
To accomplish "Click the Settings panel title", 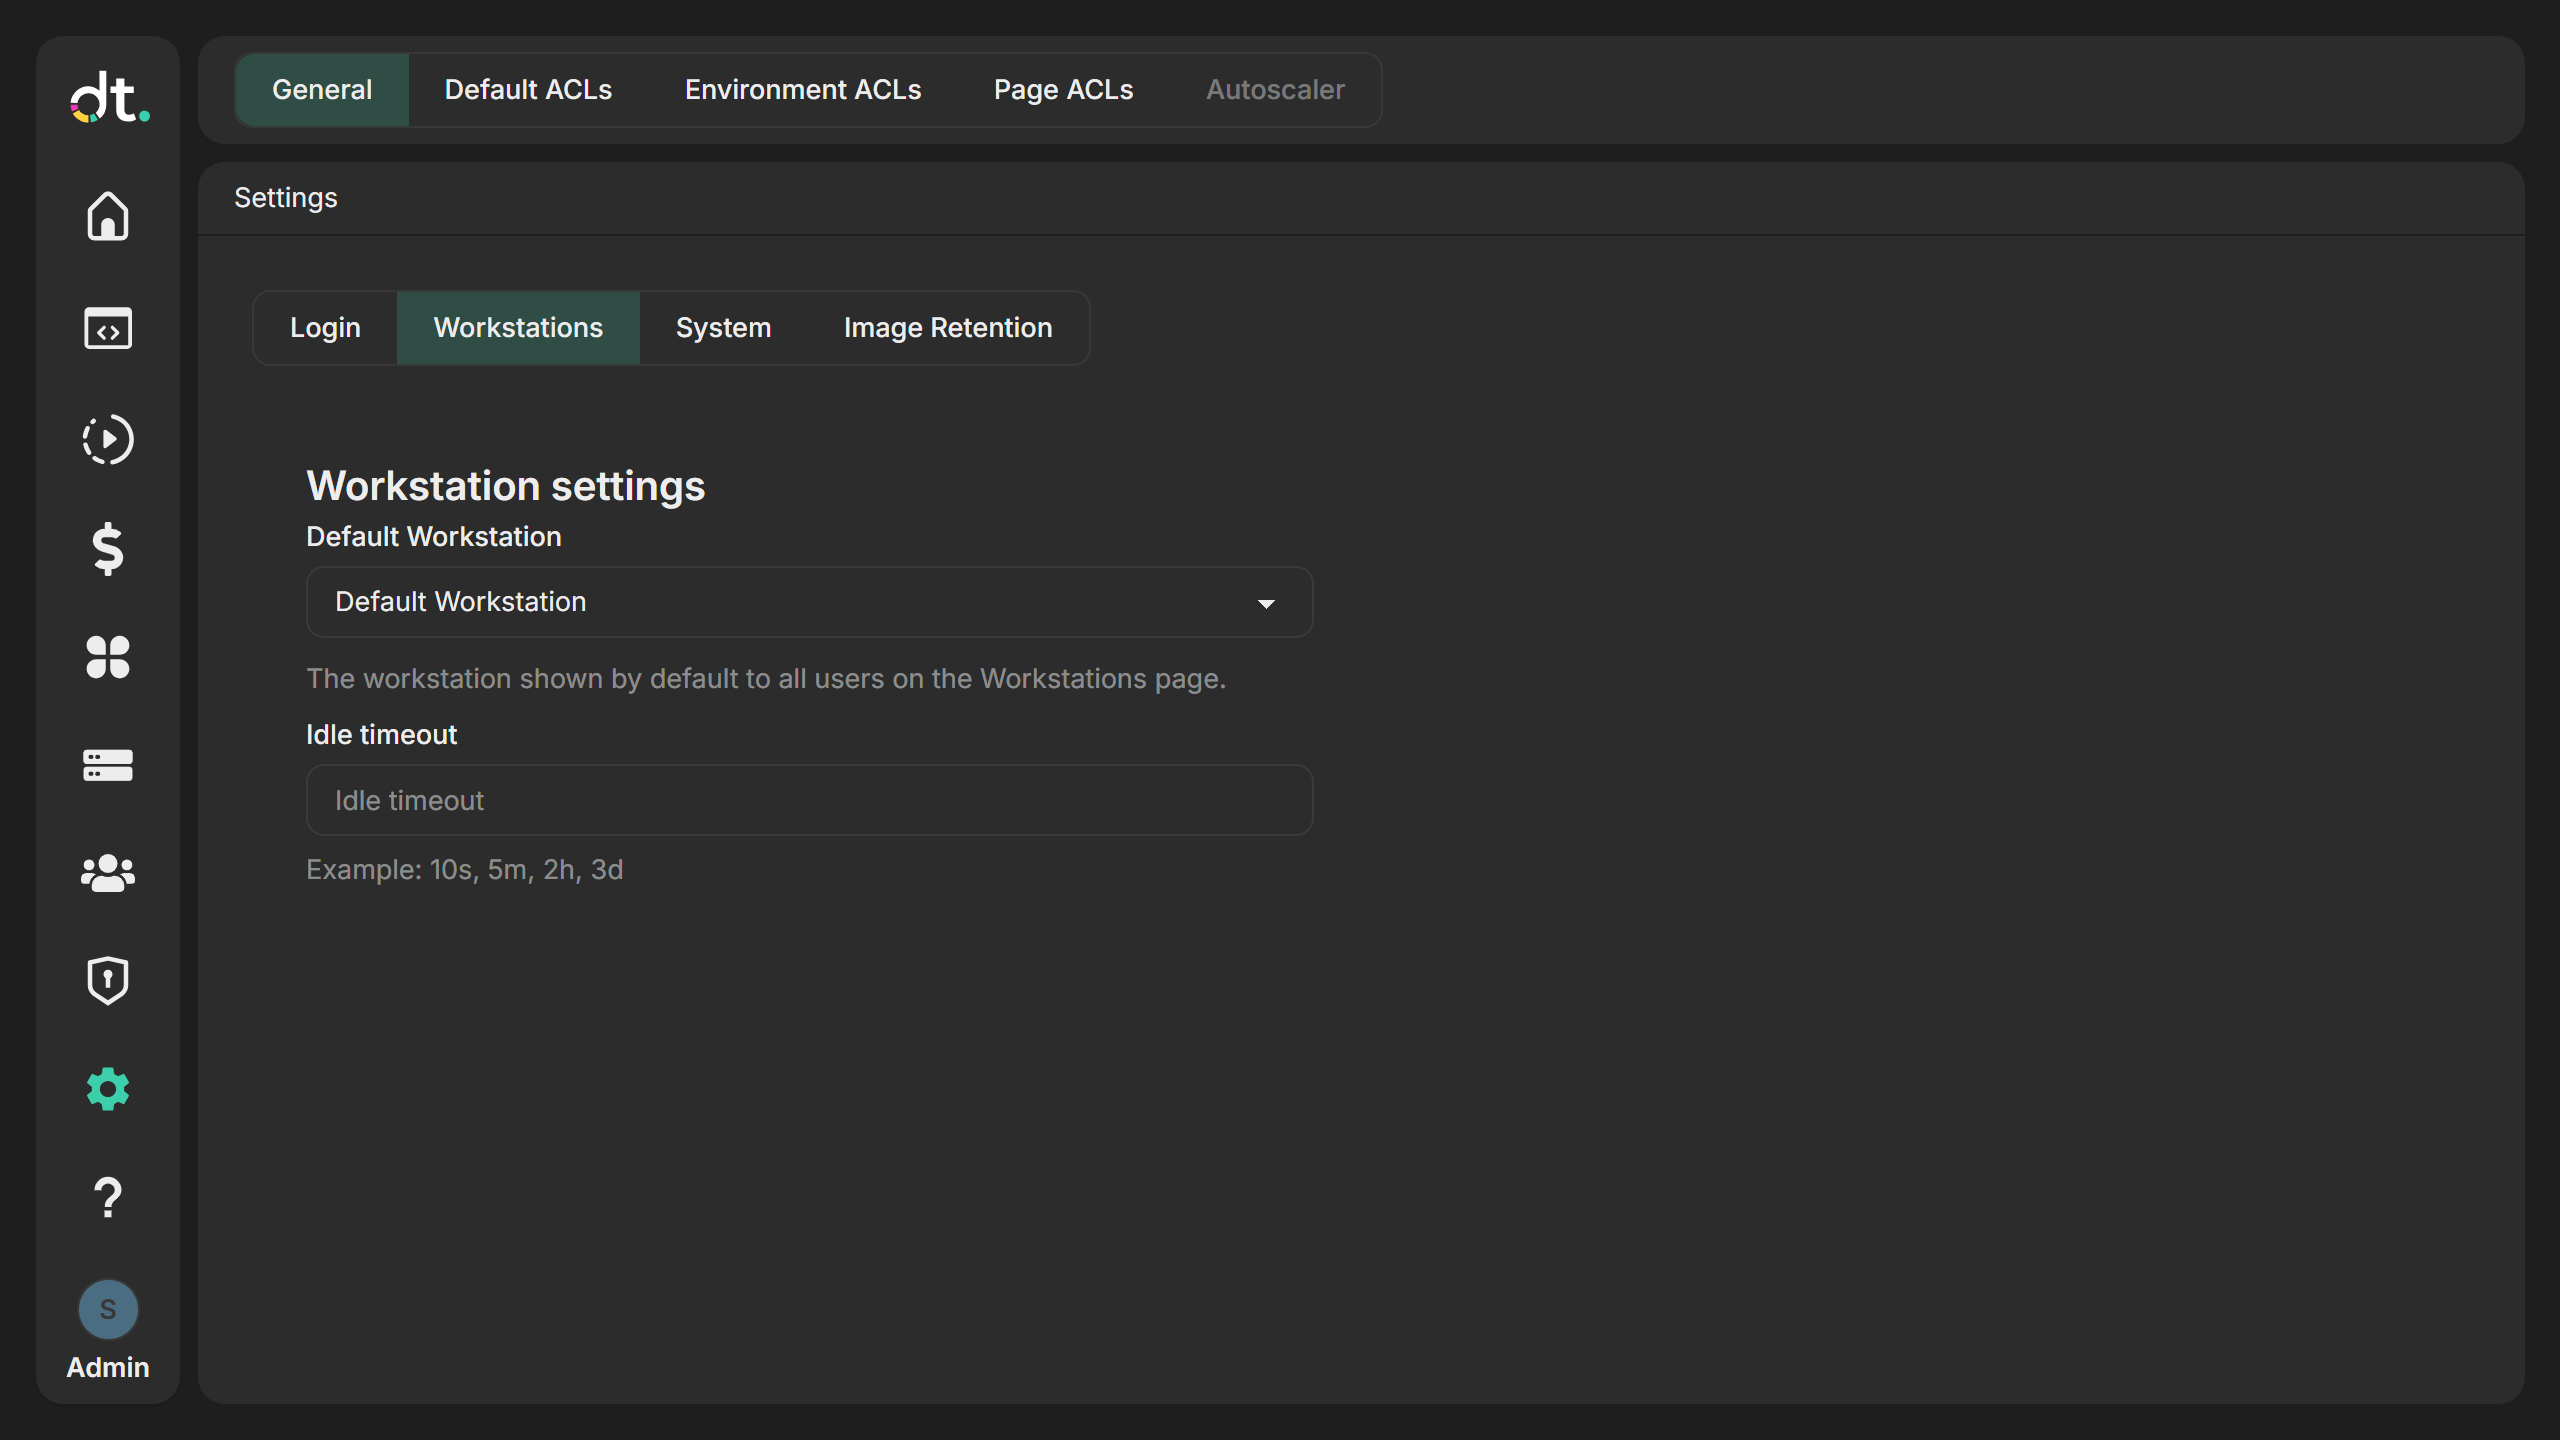I will tap(286, 198).
